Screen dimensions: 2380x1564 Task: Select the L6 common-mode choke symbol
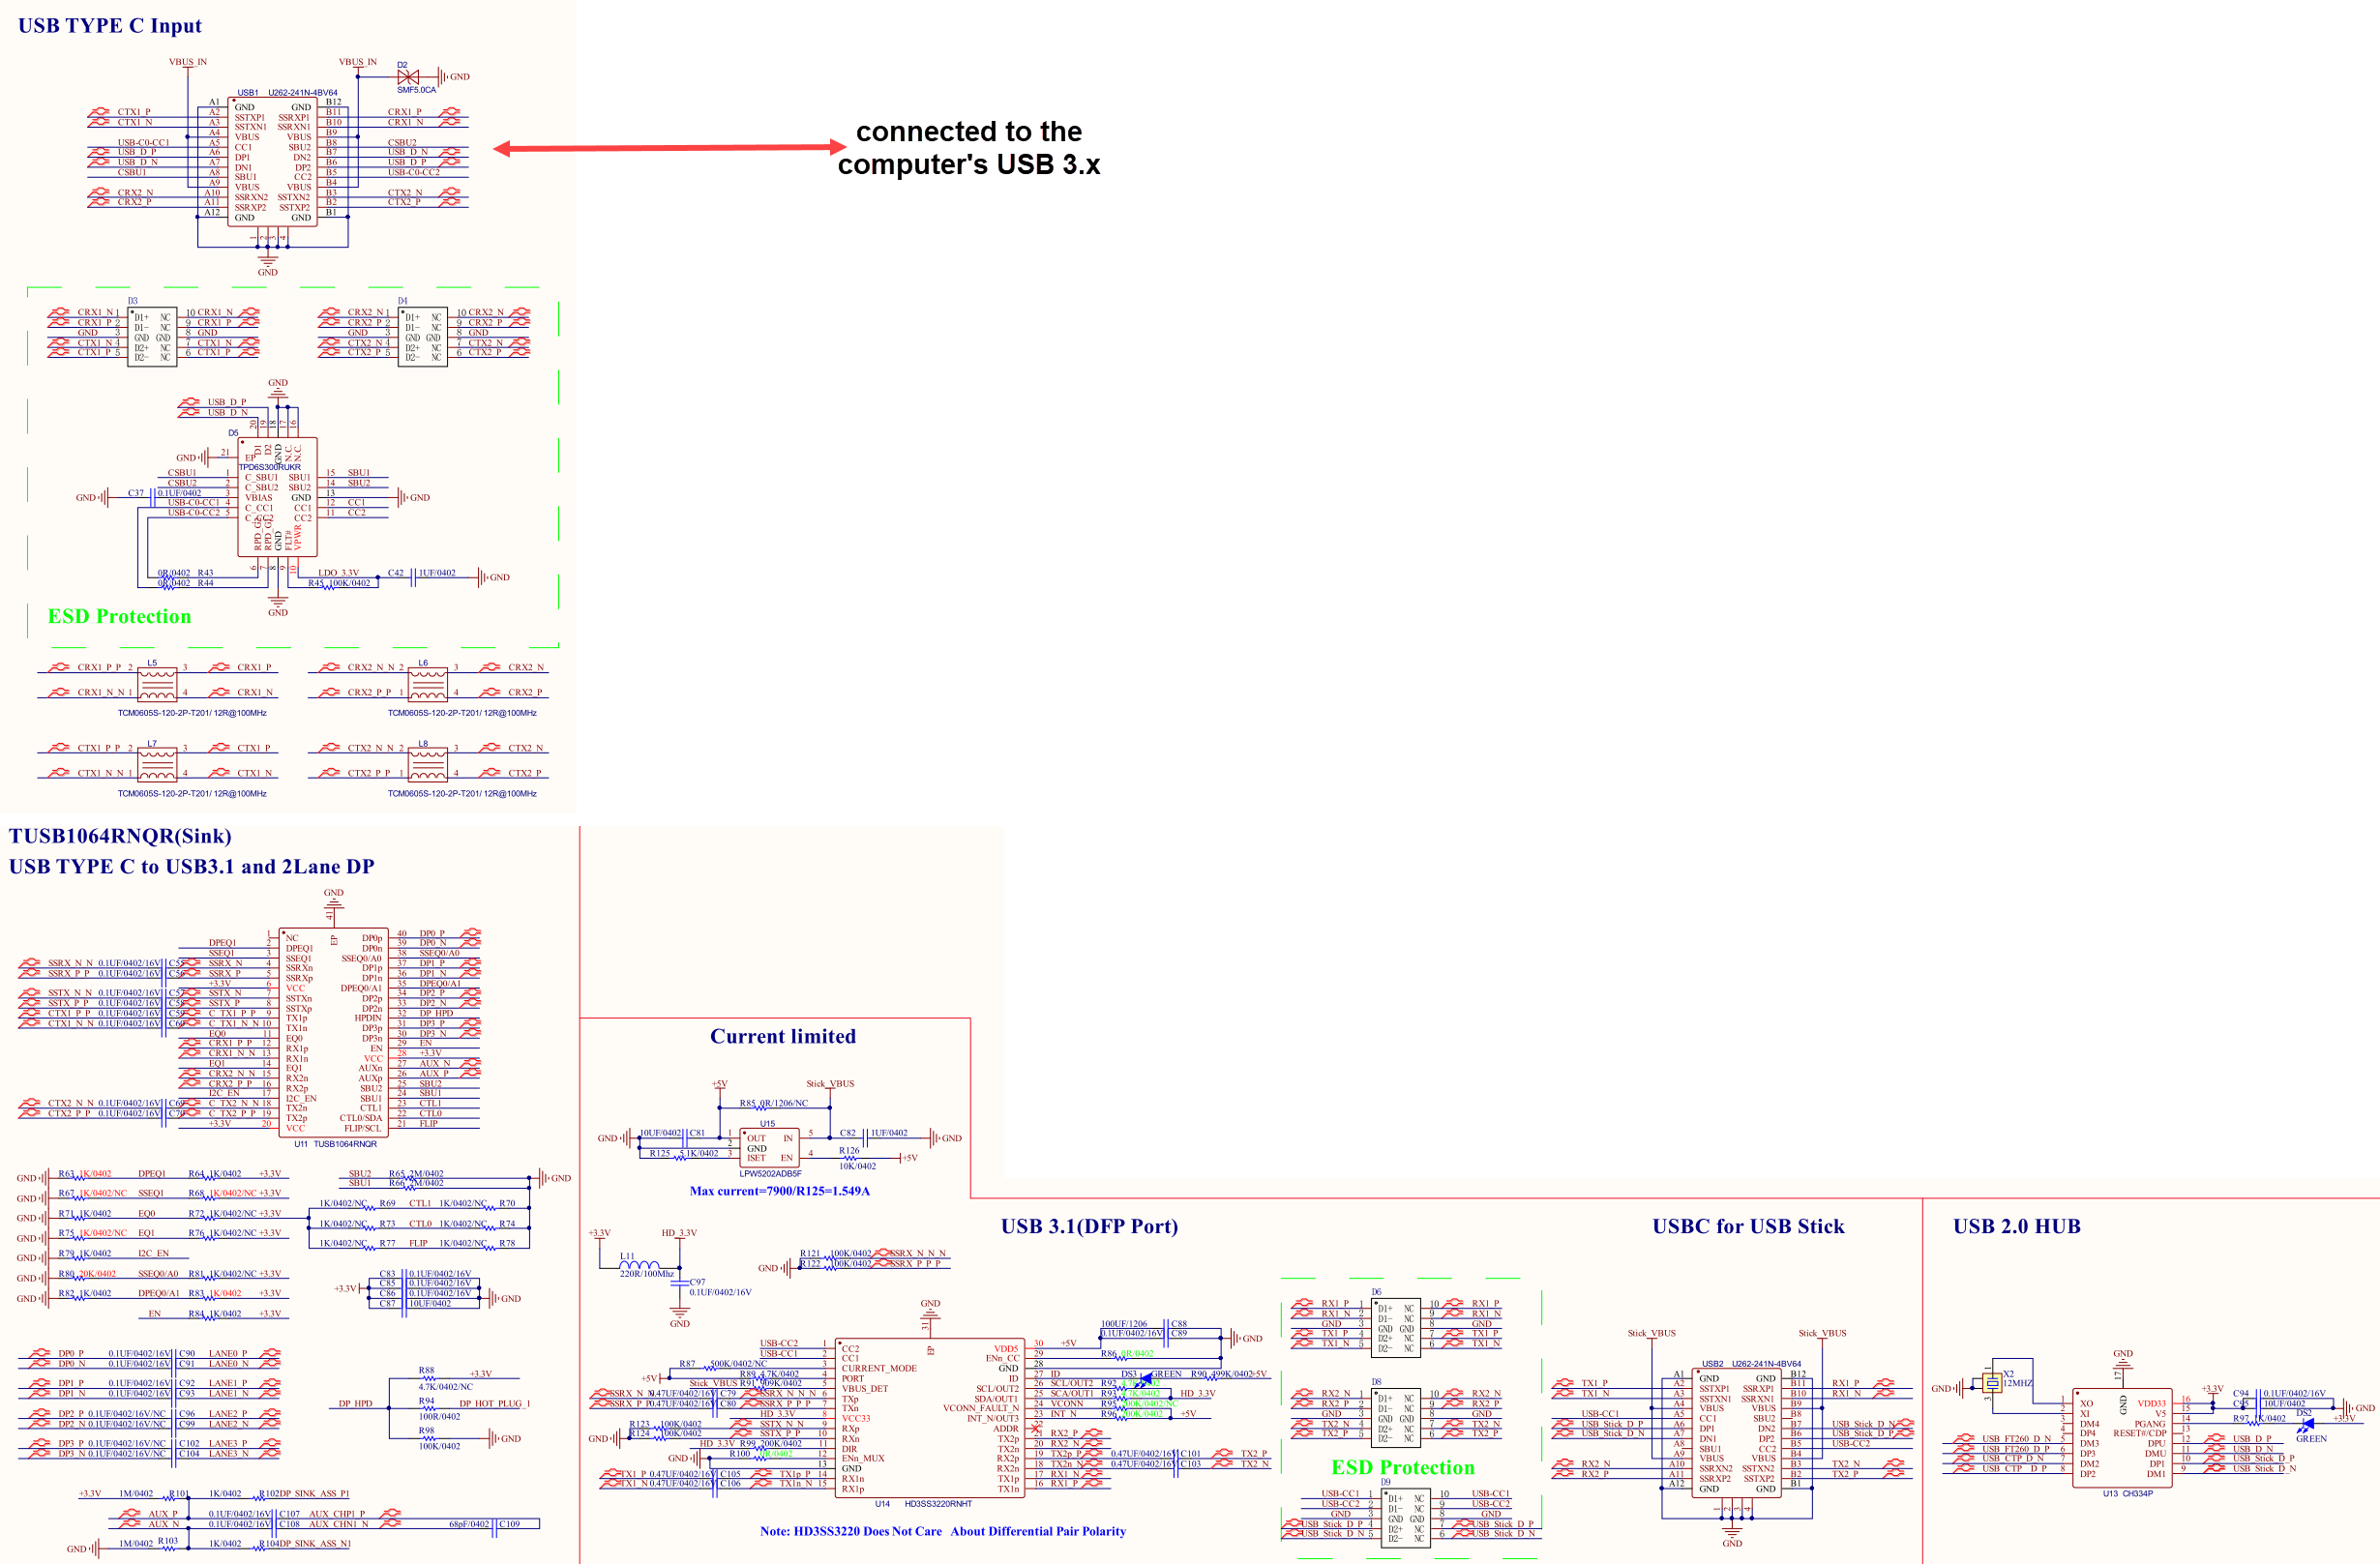[x=427, y=685]
